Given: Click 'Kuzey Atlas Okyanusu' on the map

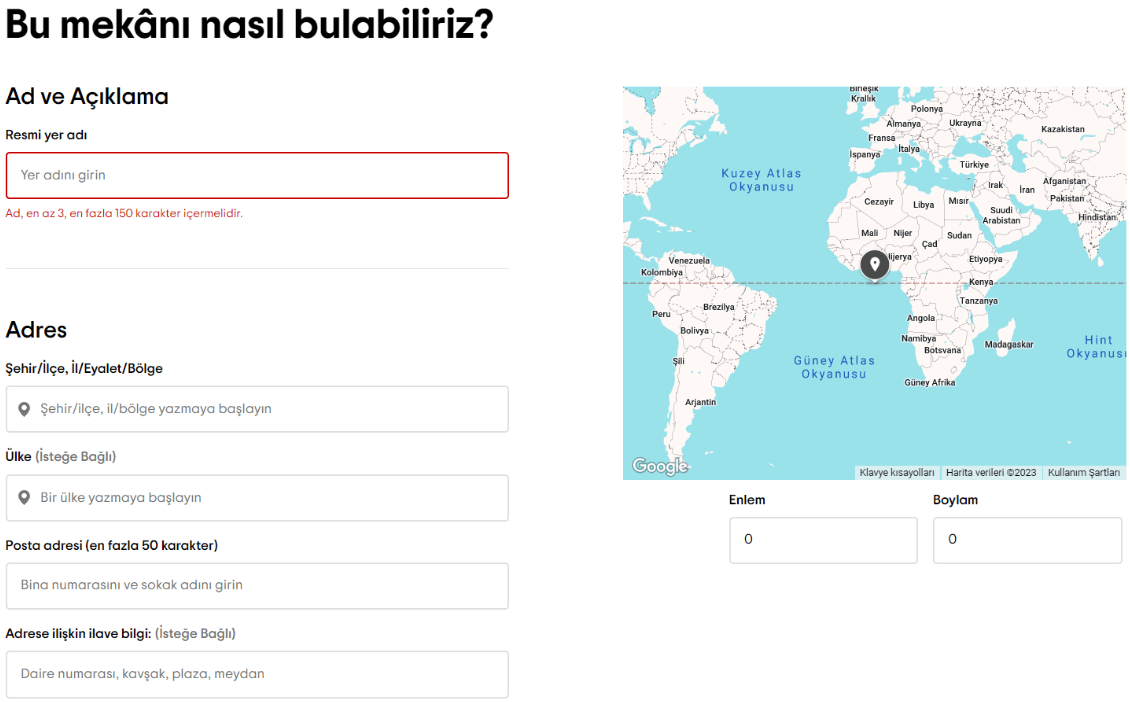Looking at the screenshot, I should [x=761, y=180].
